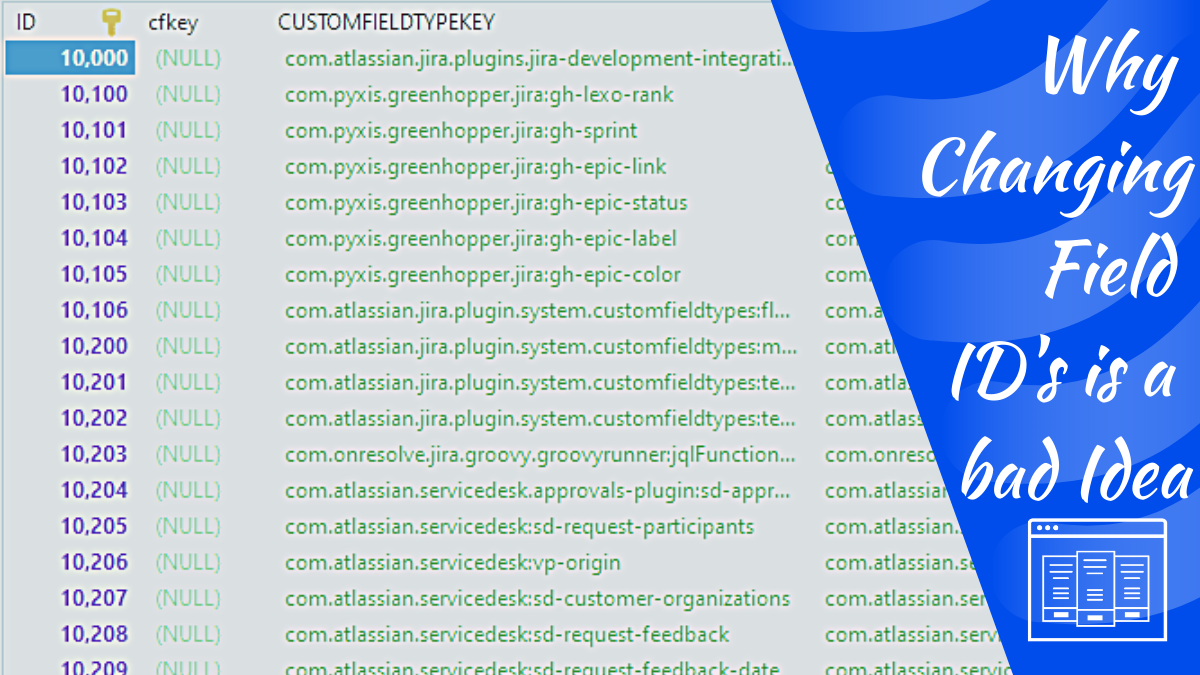This screenshot has height=675, width=1200.
Task: Select the ID 10,200 cell
Action: 94,347
